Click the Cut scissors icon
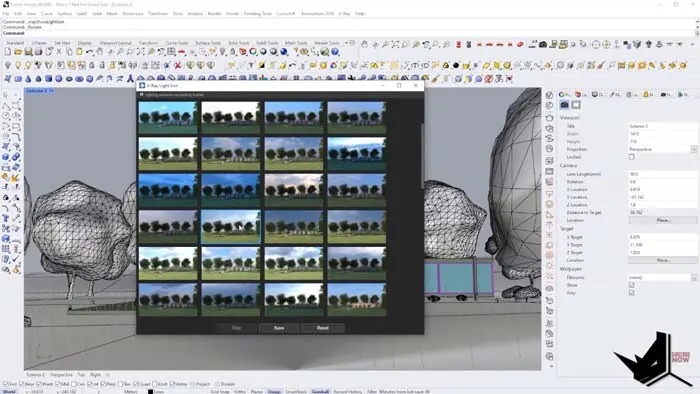Image resolution: width=700 pixels, height=394 pixels. point(59,52)
